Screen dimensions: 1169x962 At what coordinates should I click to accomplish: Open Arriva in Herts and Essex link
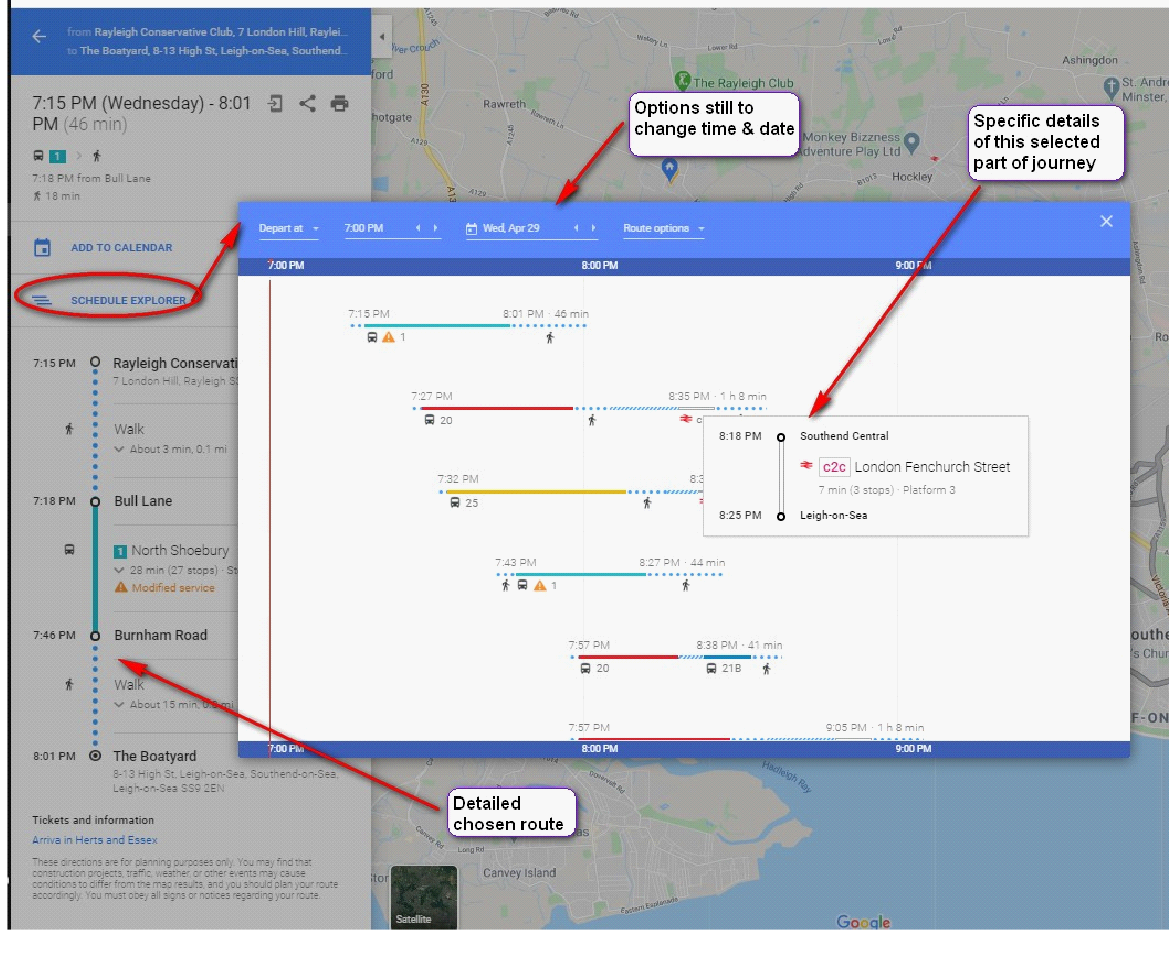coord(94,840)
